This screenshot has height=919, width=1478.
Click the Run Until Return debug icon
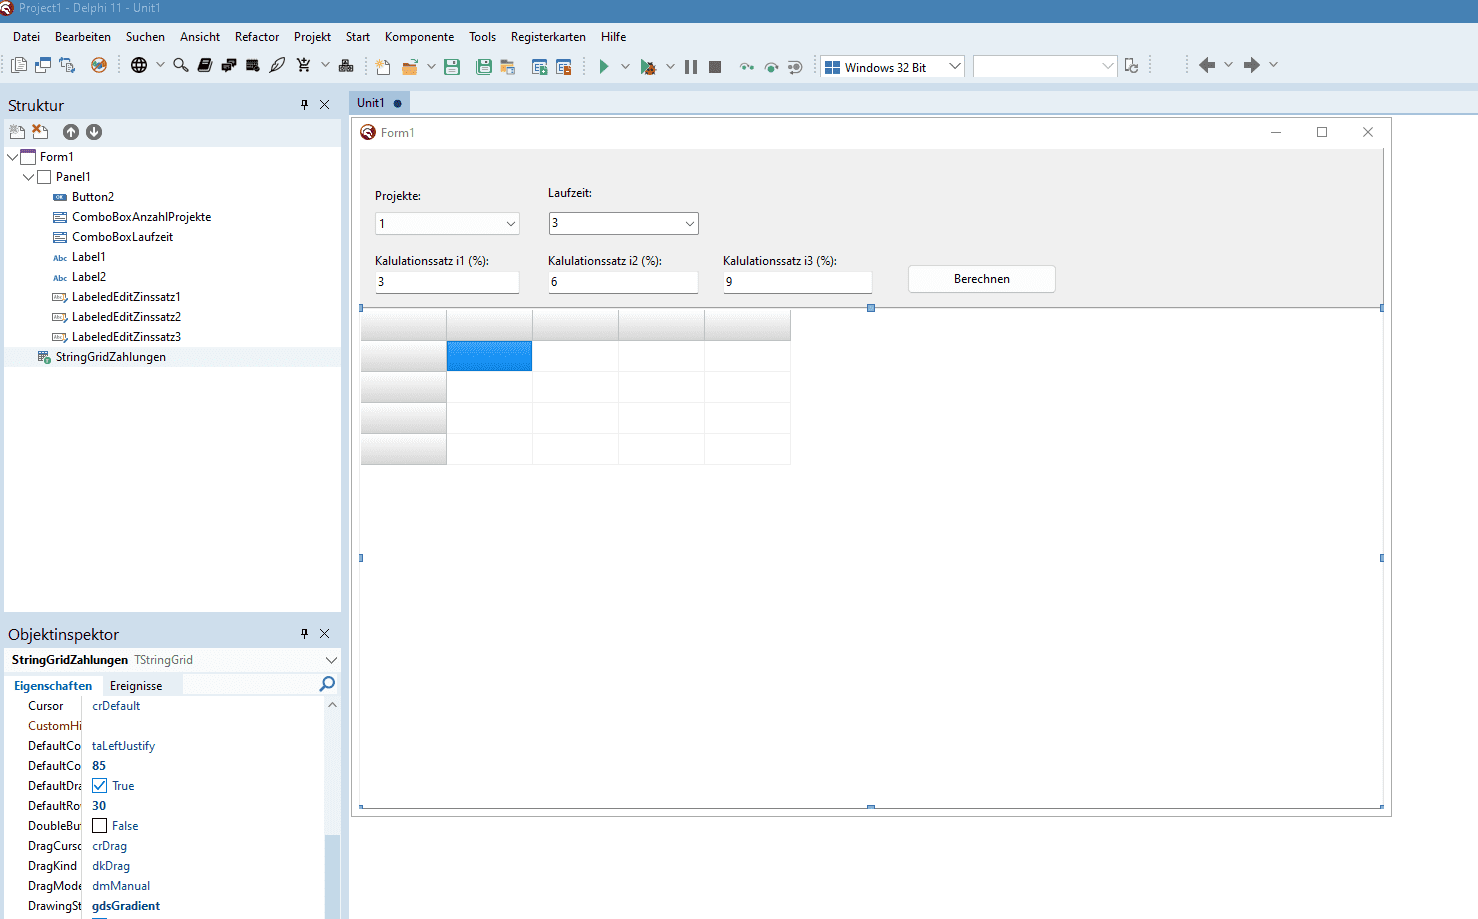pyautogui.click(x=795, y=67)
